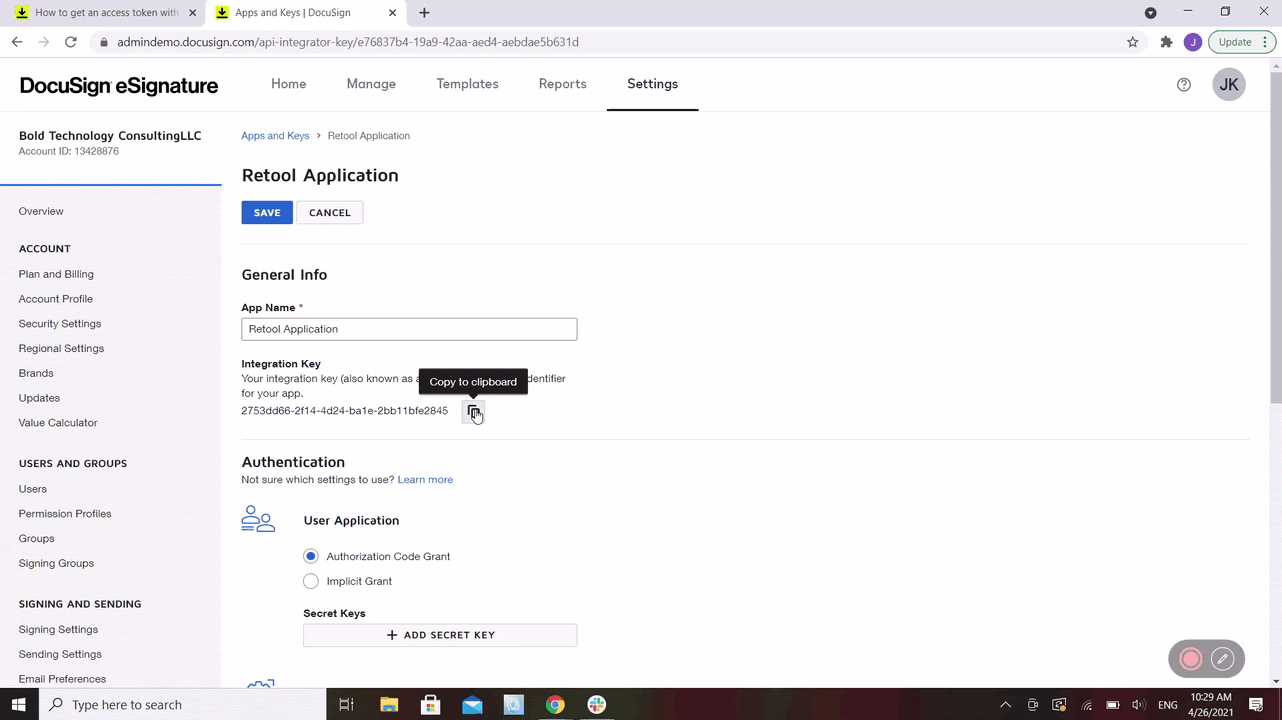Show hidden system tray icons
The image size is (1282, 720).
1005,705
